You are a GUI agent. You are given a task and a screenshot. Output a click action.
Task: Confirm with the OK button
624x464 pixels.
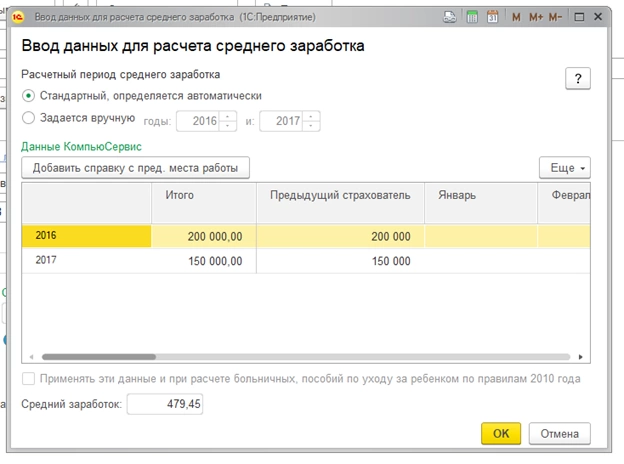[501, 433]
